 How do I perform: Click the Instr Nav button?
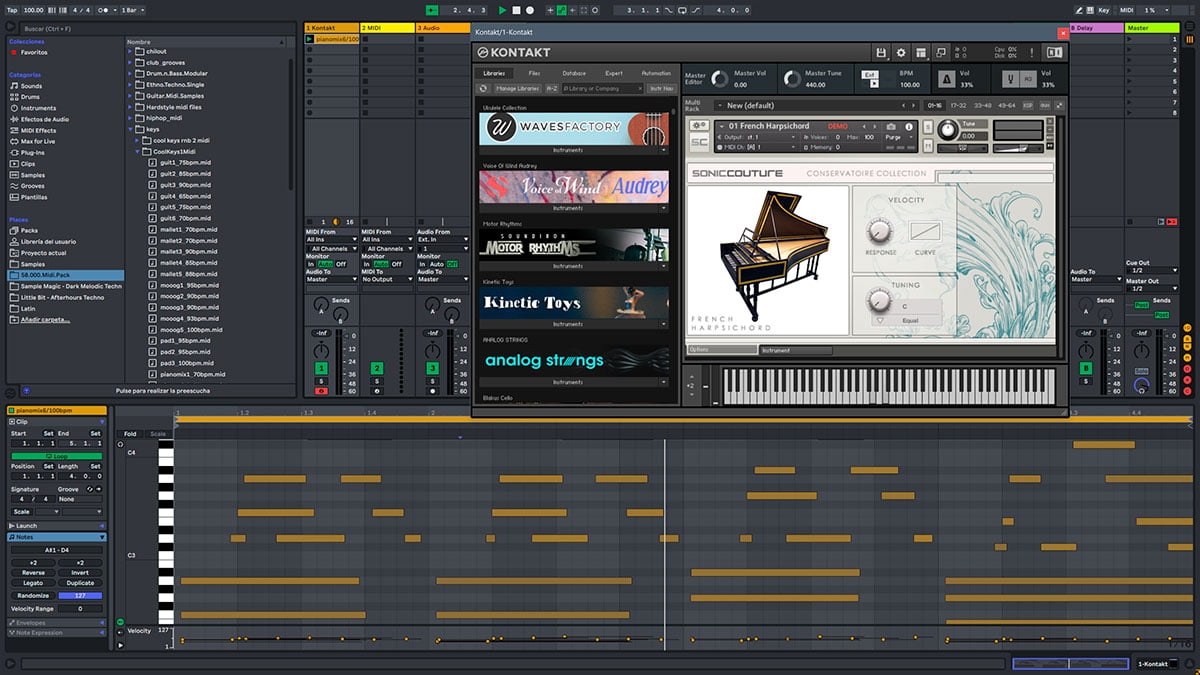(661, 88)
